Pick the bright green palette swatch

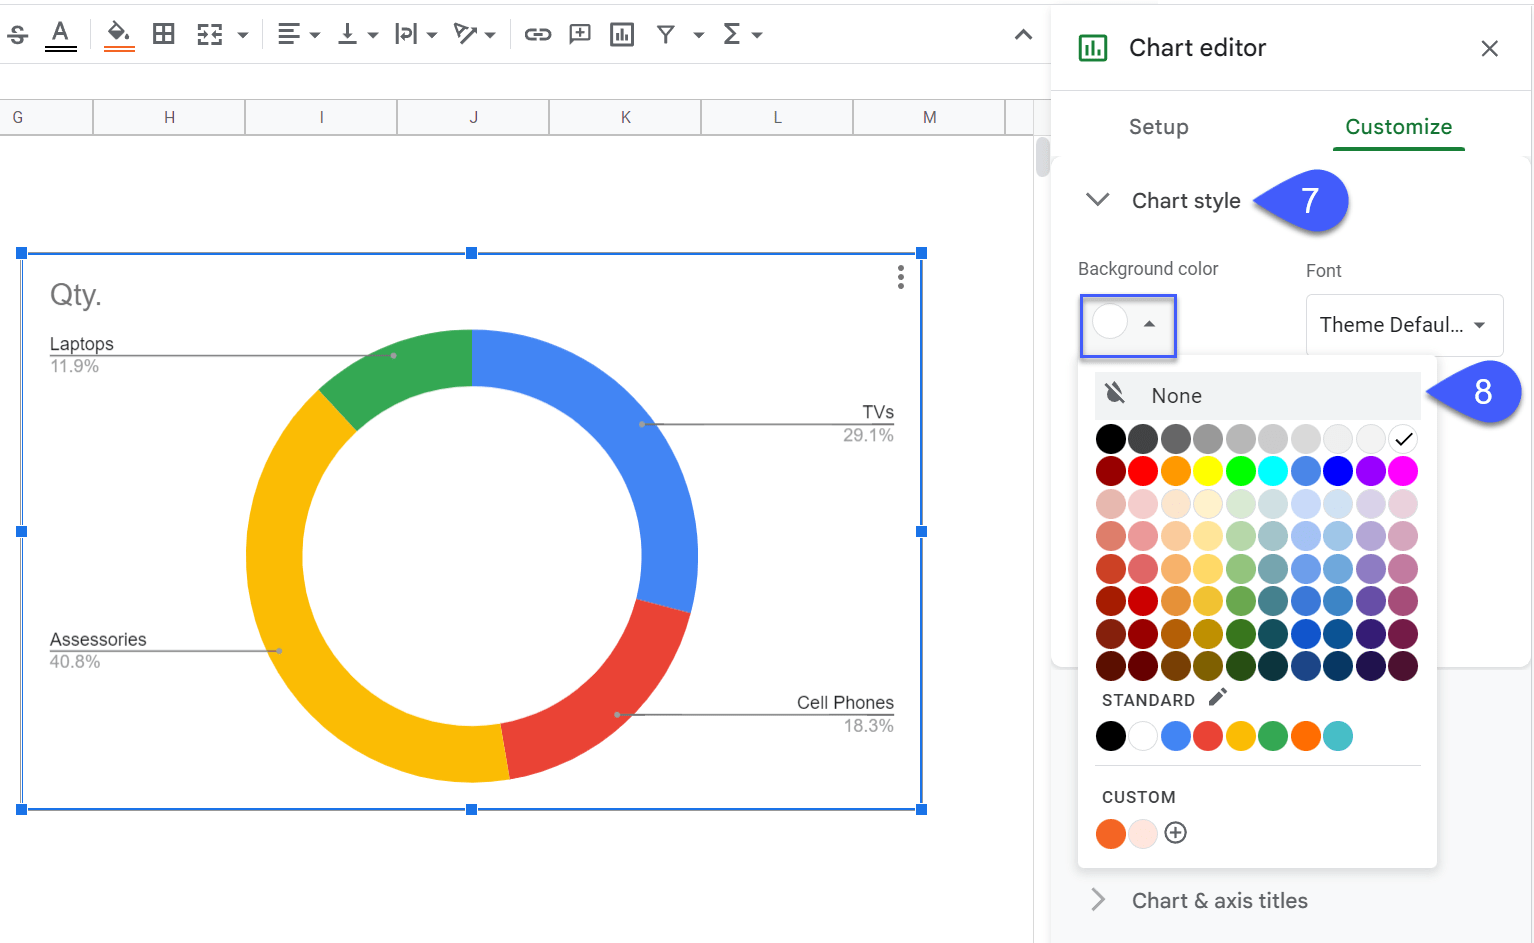tap(1241, 471)
